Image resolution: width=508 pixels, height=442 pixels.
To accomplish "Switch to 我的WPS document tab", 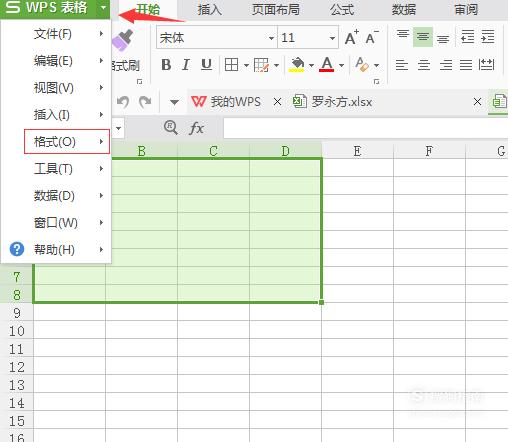I will coord(226,101).
